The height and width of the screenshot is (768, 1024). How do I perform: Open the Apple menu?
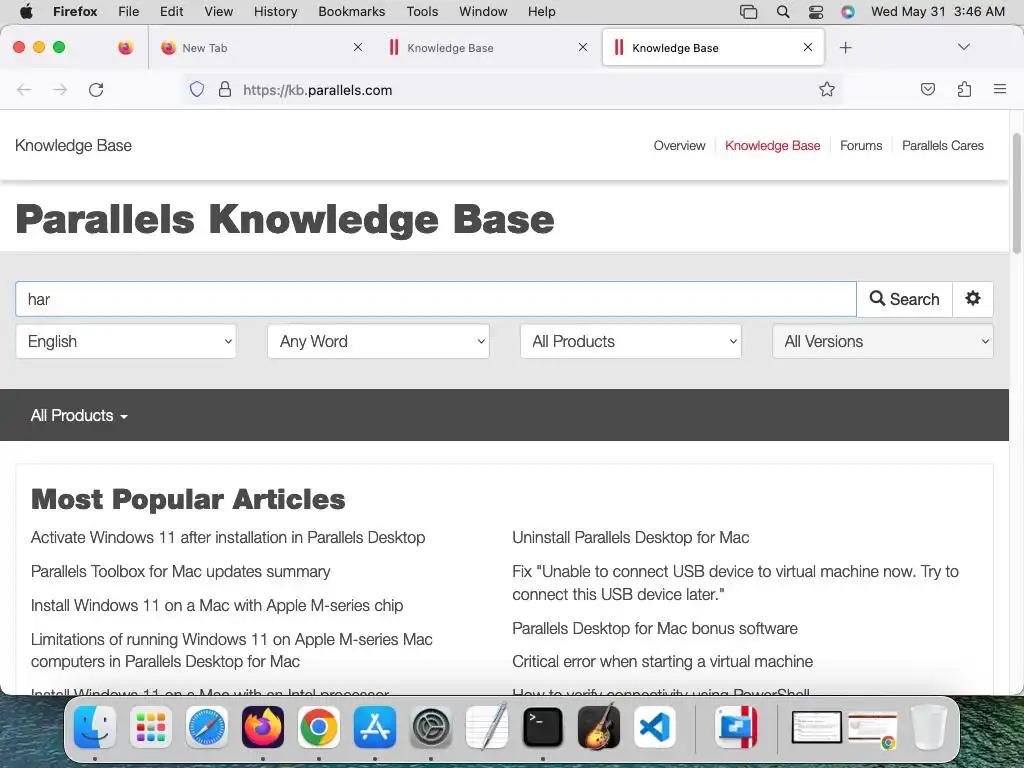[26, 11]
